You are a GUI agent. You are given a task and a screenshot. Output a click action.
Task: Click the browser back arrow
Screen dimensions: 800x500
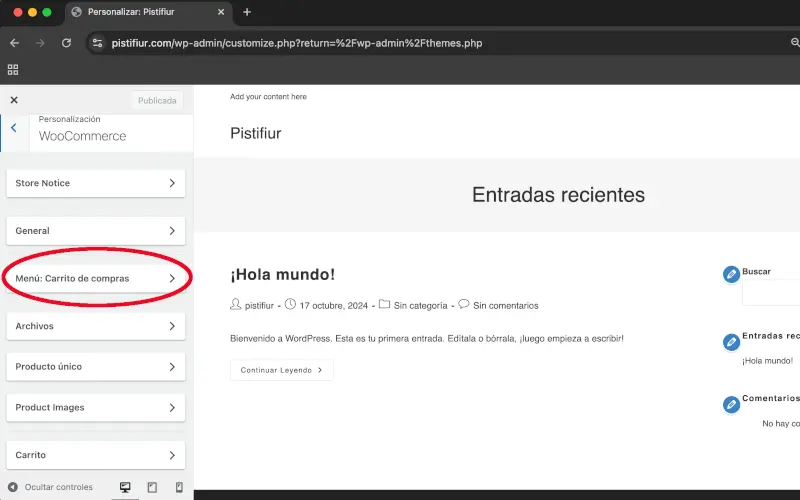coord(14,43)
